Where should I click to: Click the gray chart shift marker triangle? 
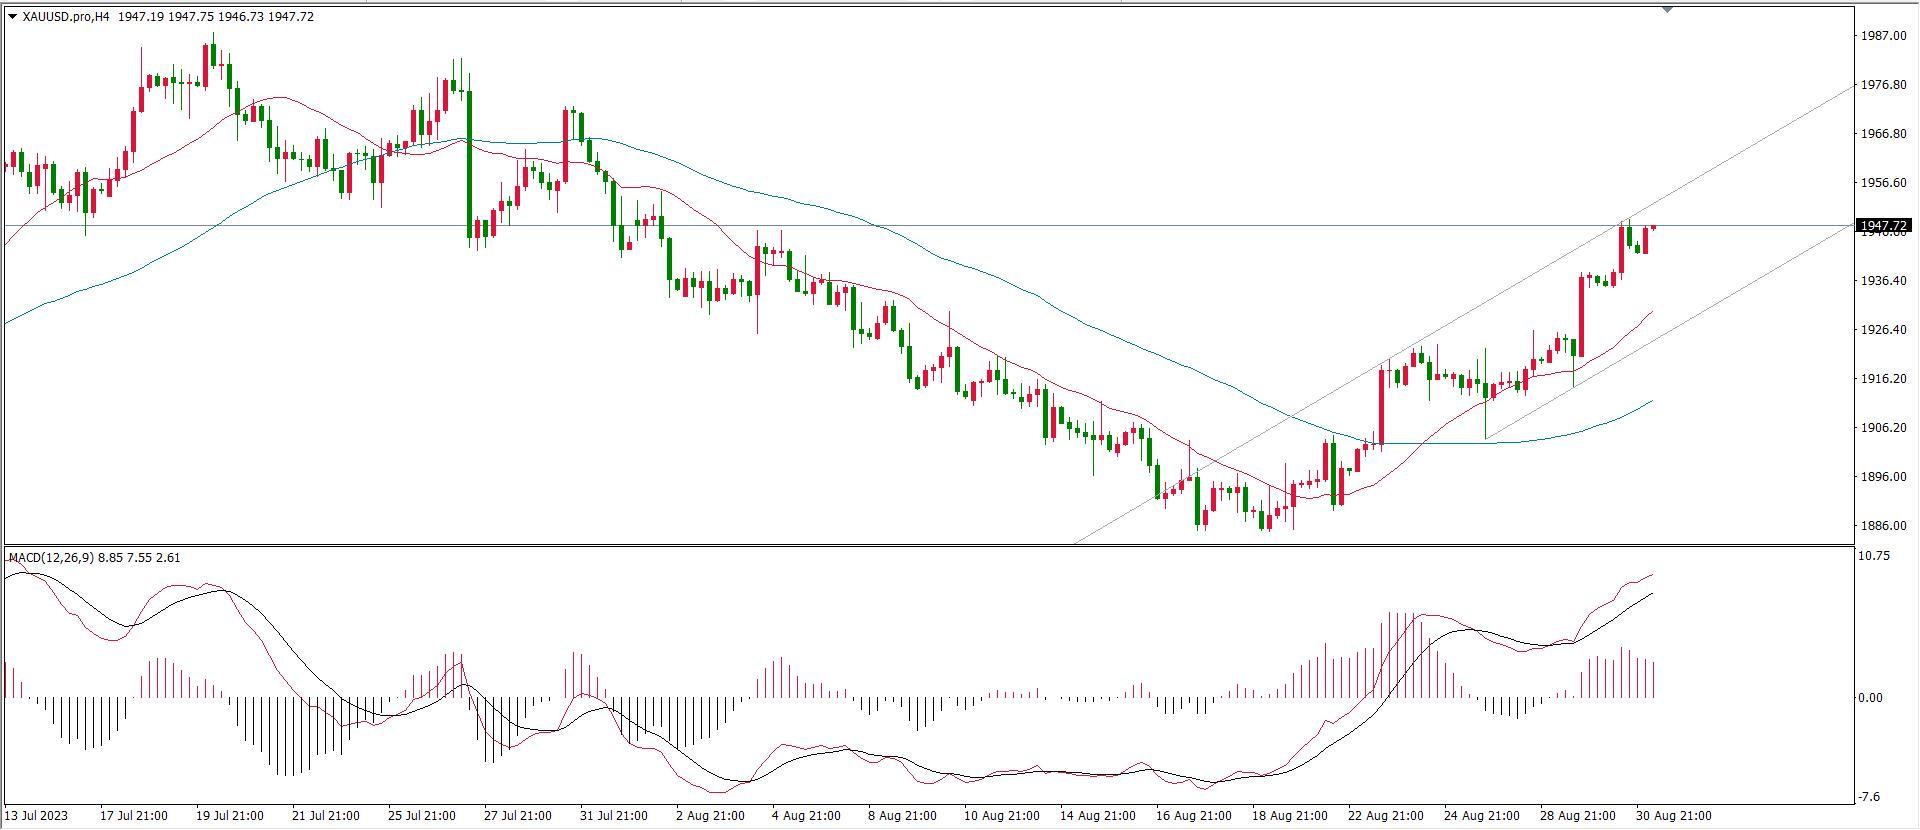pyautogui.click(x=1667, y=10)
